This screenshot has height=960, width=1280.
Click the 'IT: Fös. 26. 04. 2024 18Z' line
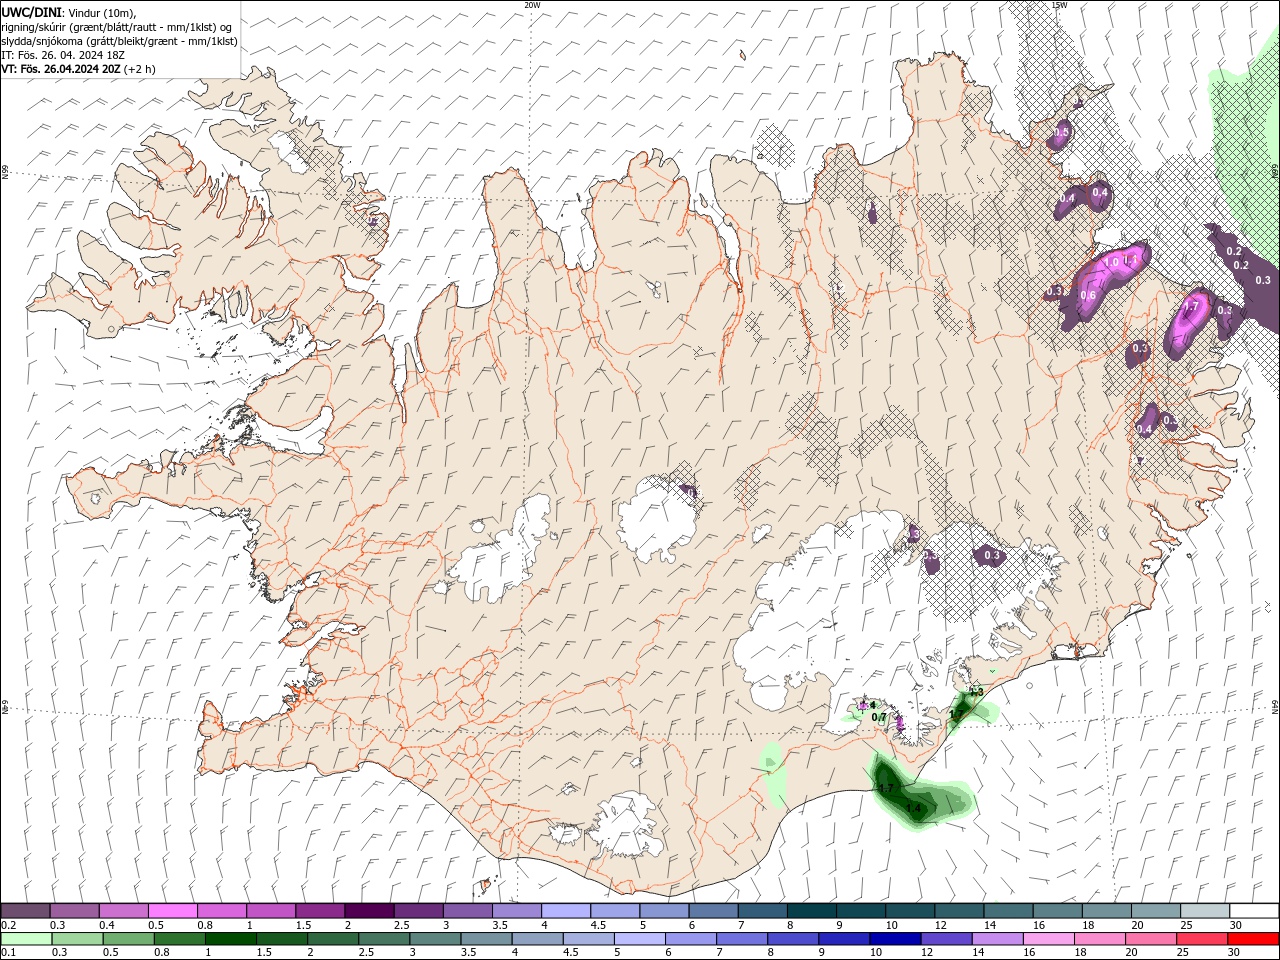(x=61, y=56)
